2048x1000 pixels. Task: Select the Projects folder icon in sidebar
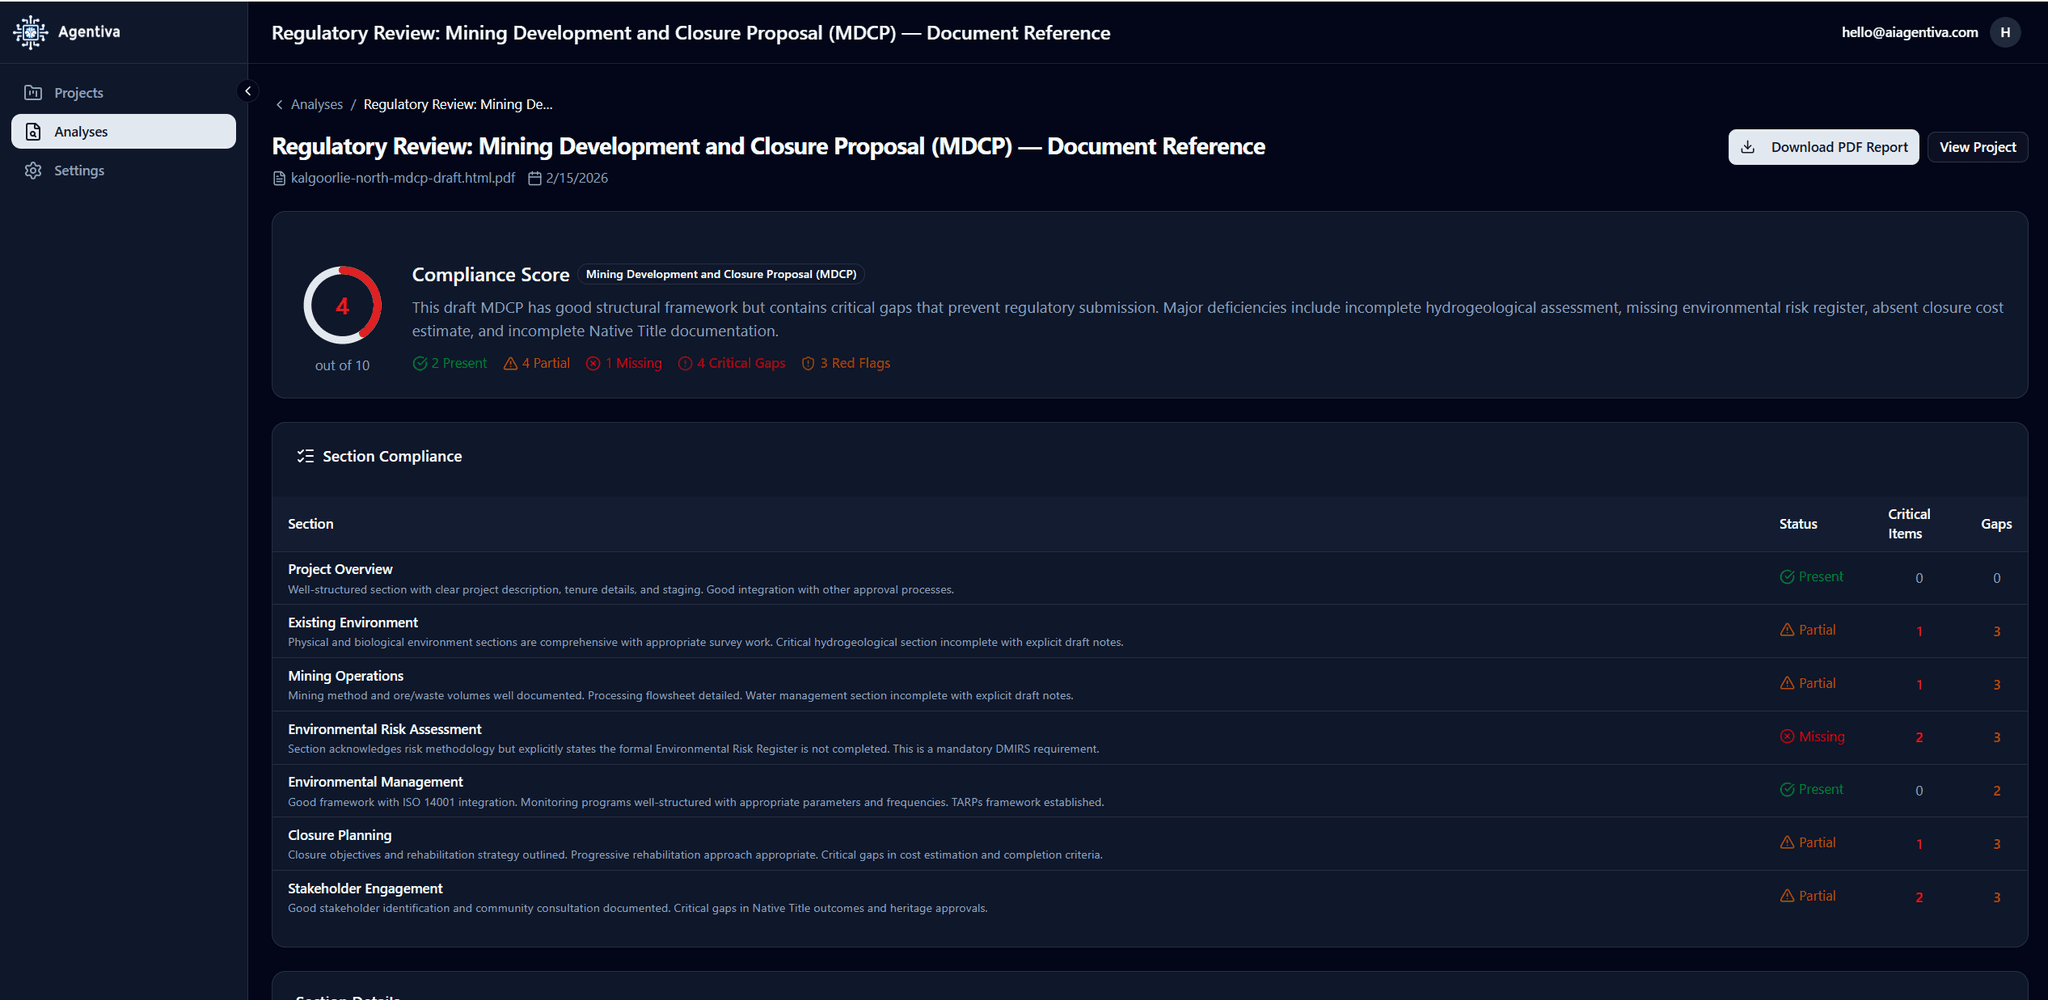(34, 92)
